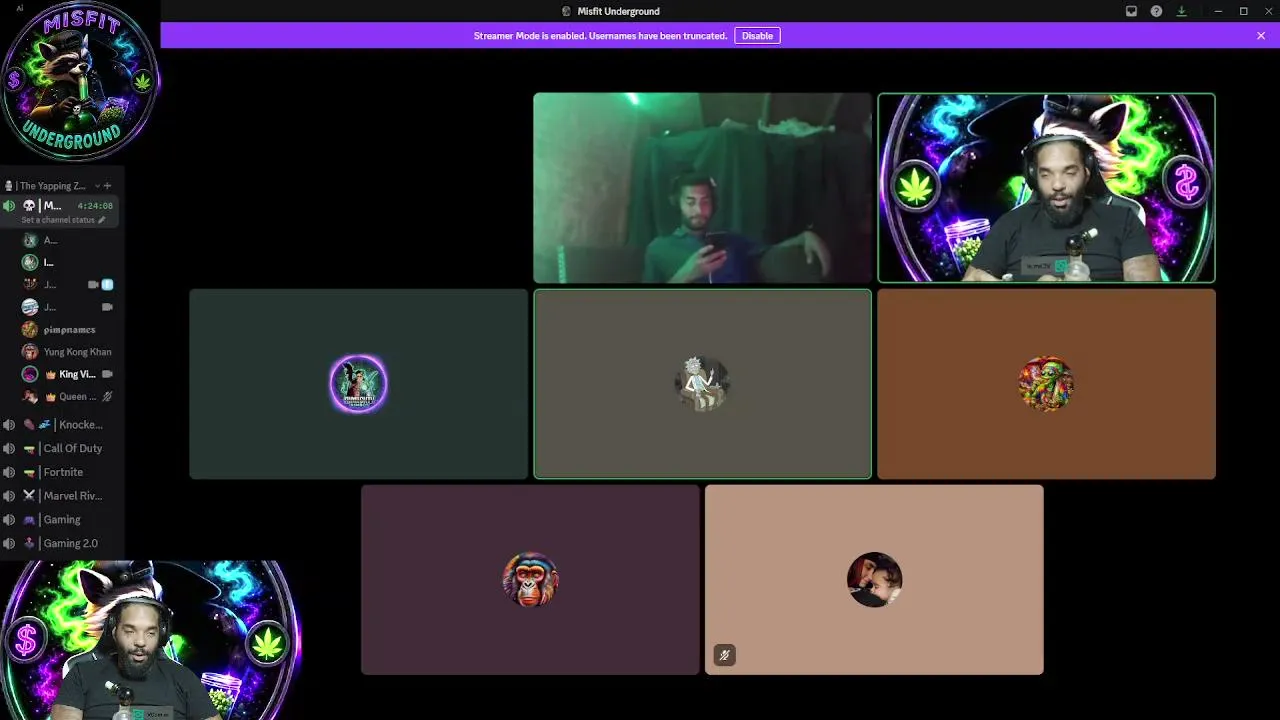The image size is (1280, 720).
Task: Select the Rick avatar tile
Action: 702,384
